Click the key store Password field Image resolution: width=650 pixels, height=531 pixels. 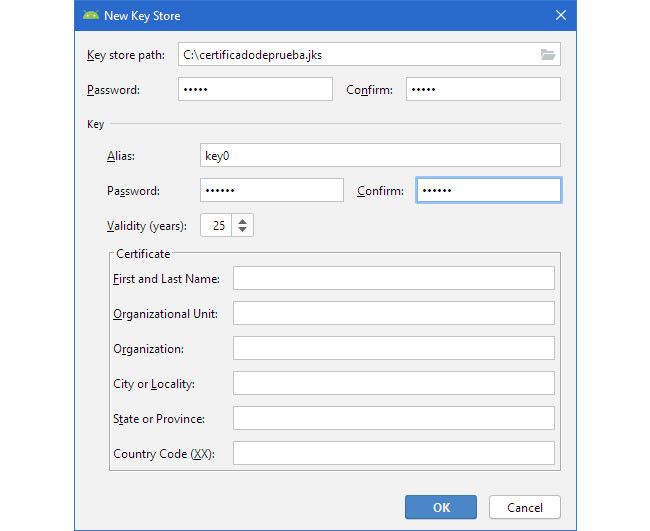[255, 89]
